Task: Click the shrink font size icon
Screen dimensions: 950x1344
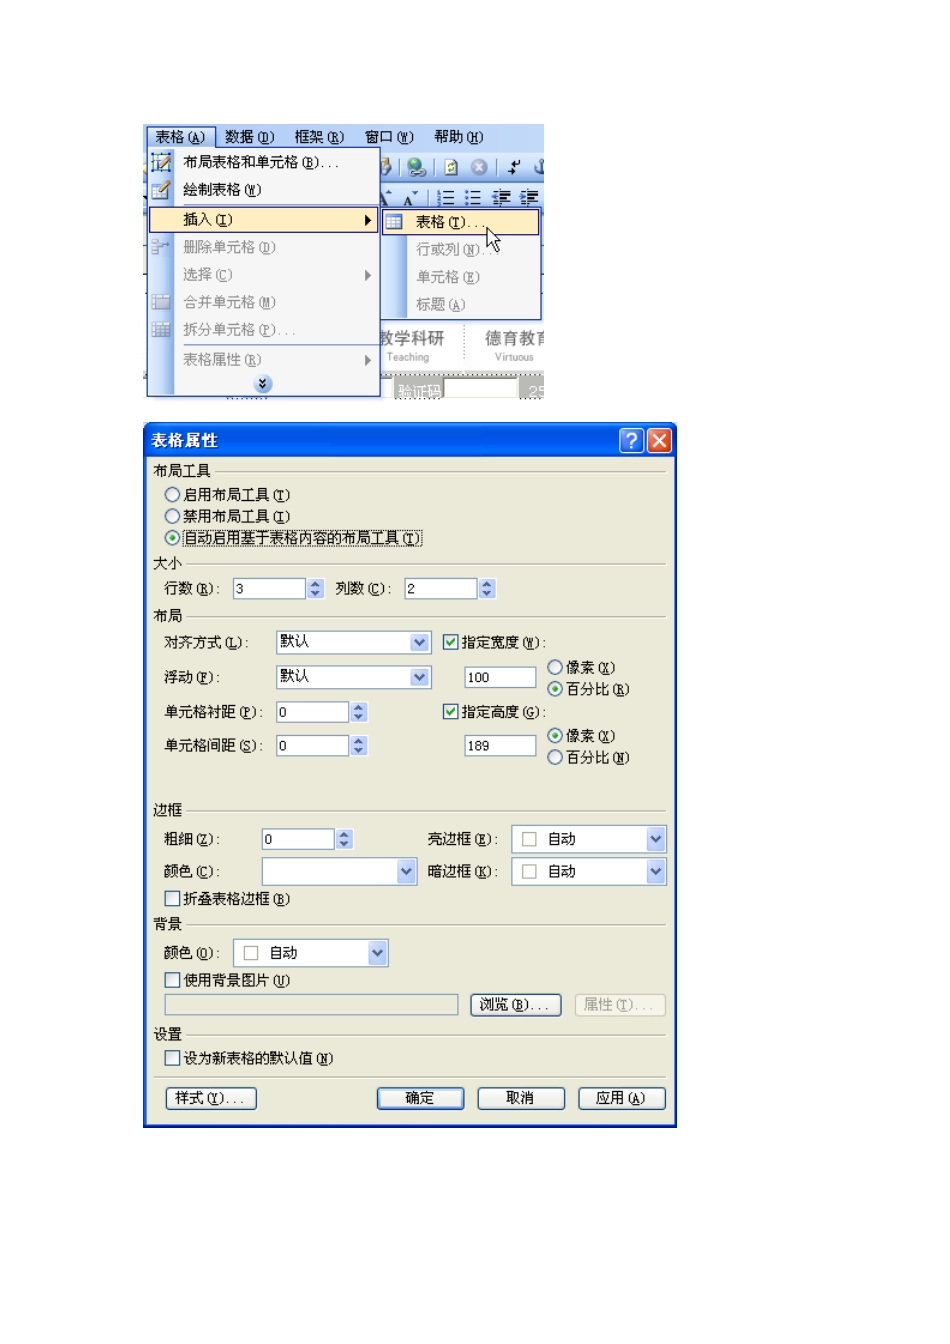Action: [409, 198]
